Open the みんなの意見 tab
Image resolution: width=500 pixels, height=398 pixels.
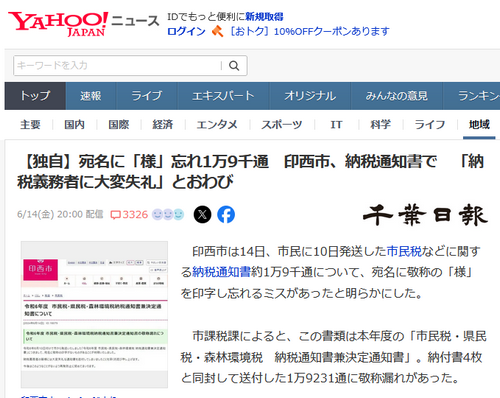click(x=397, y=96)
